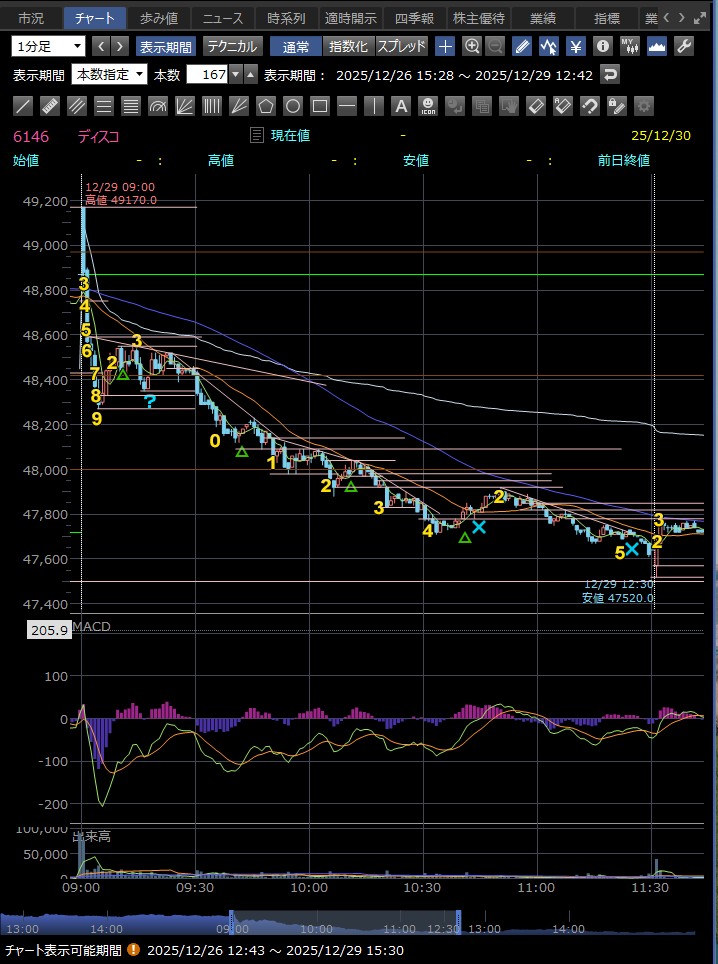Click the zoom in magnifier icon

pos(472,46)
